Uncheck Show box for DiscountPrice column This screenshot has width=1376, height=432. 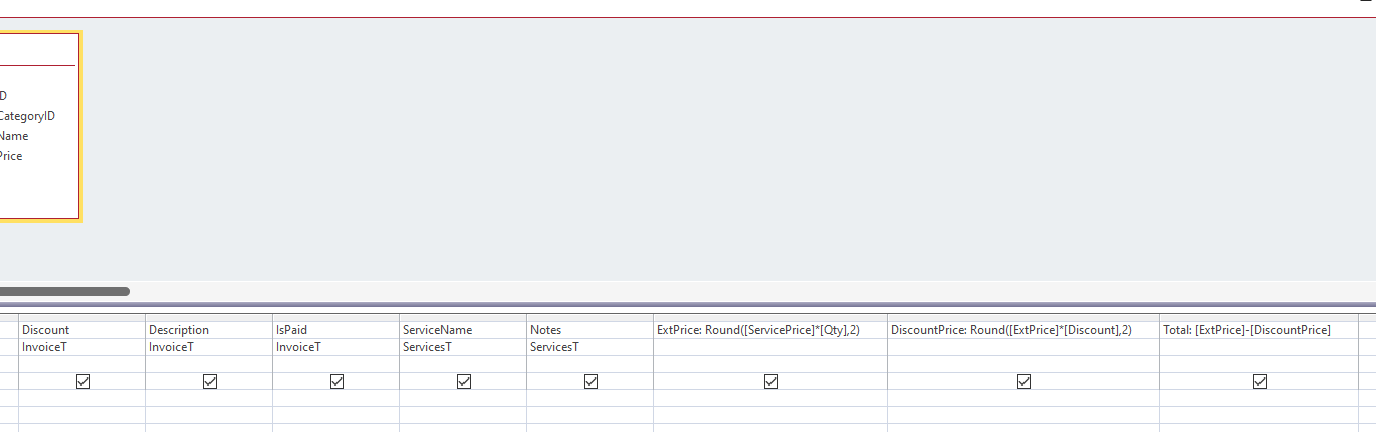point(1024,381)
